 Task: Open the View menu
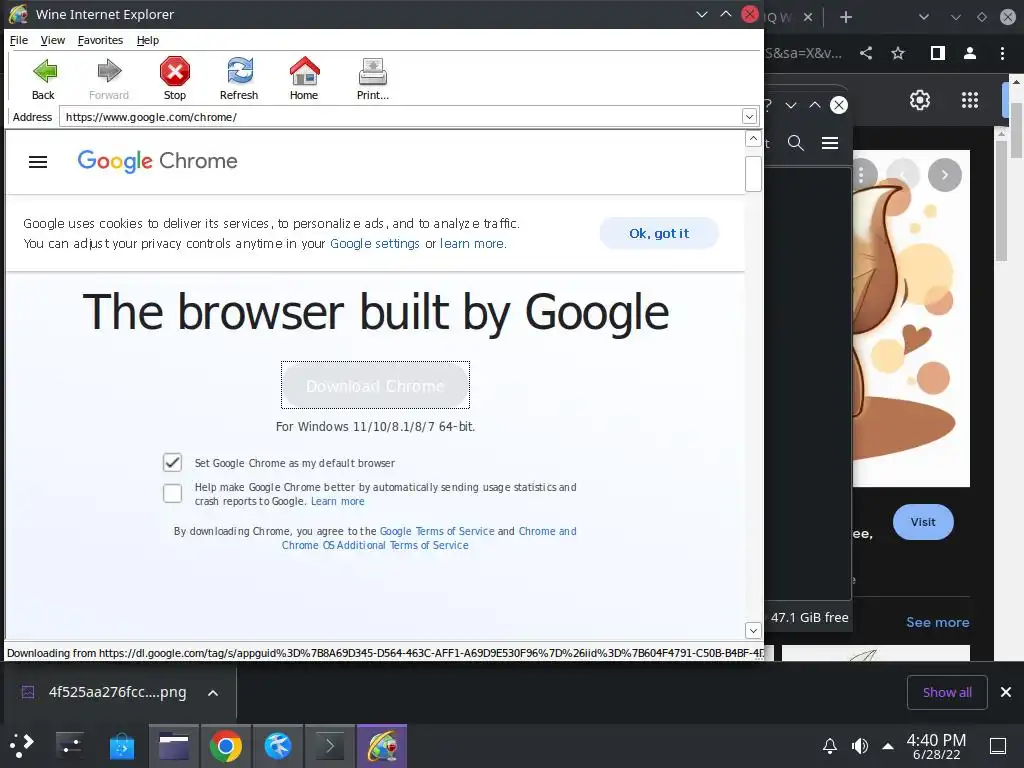point(53,40)
